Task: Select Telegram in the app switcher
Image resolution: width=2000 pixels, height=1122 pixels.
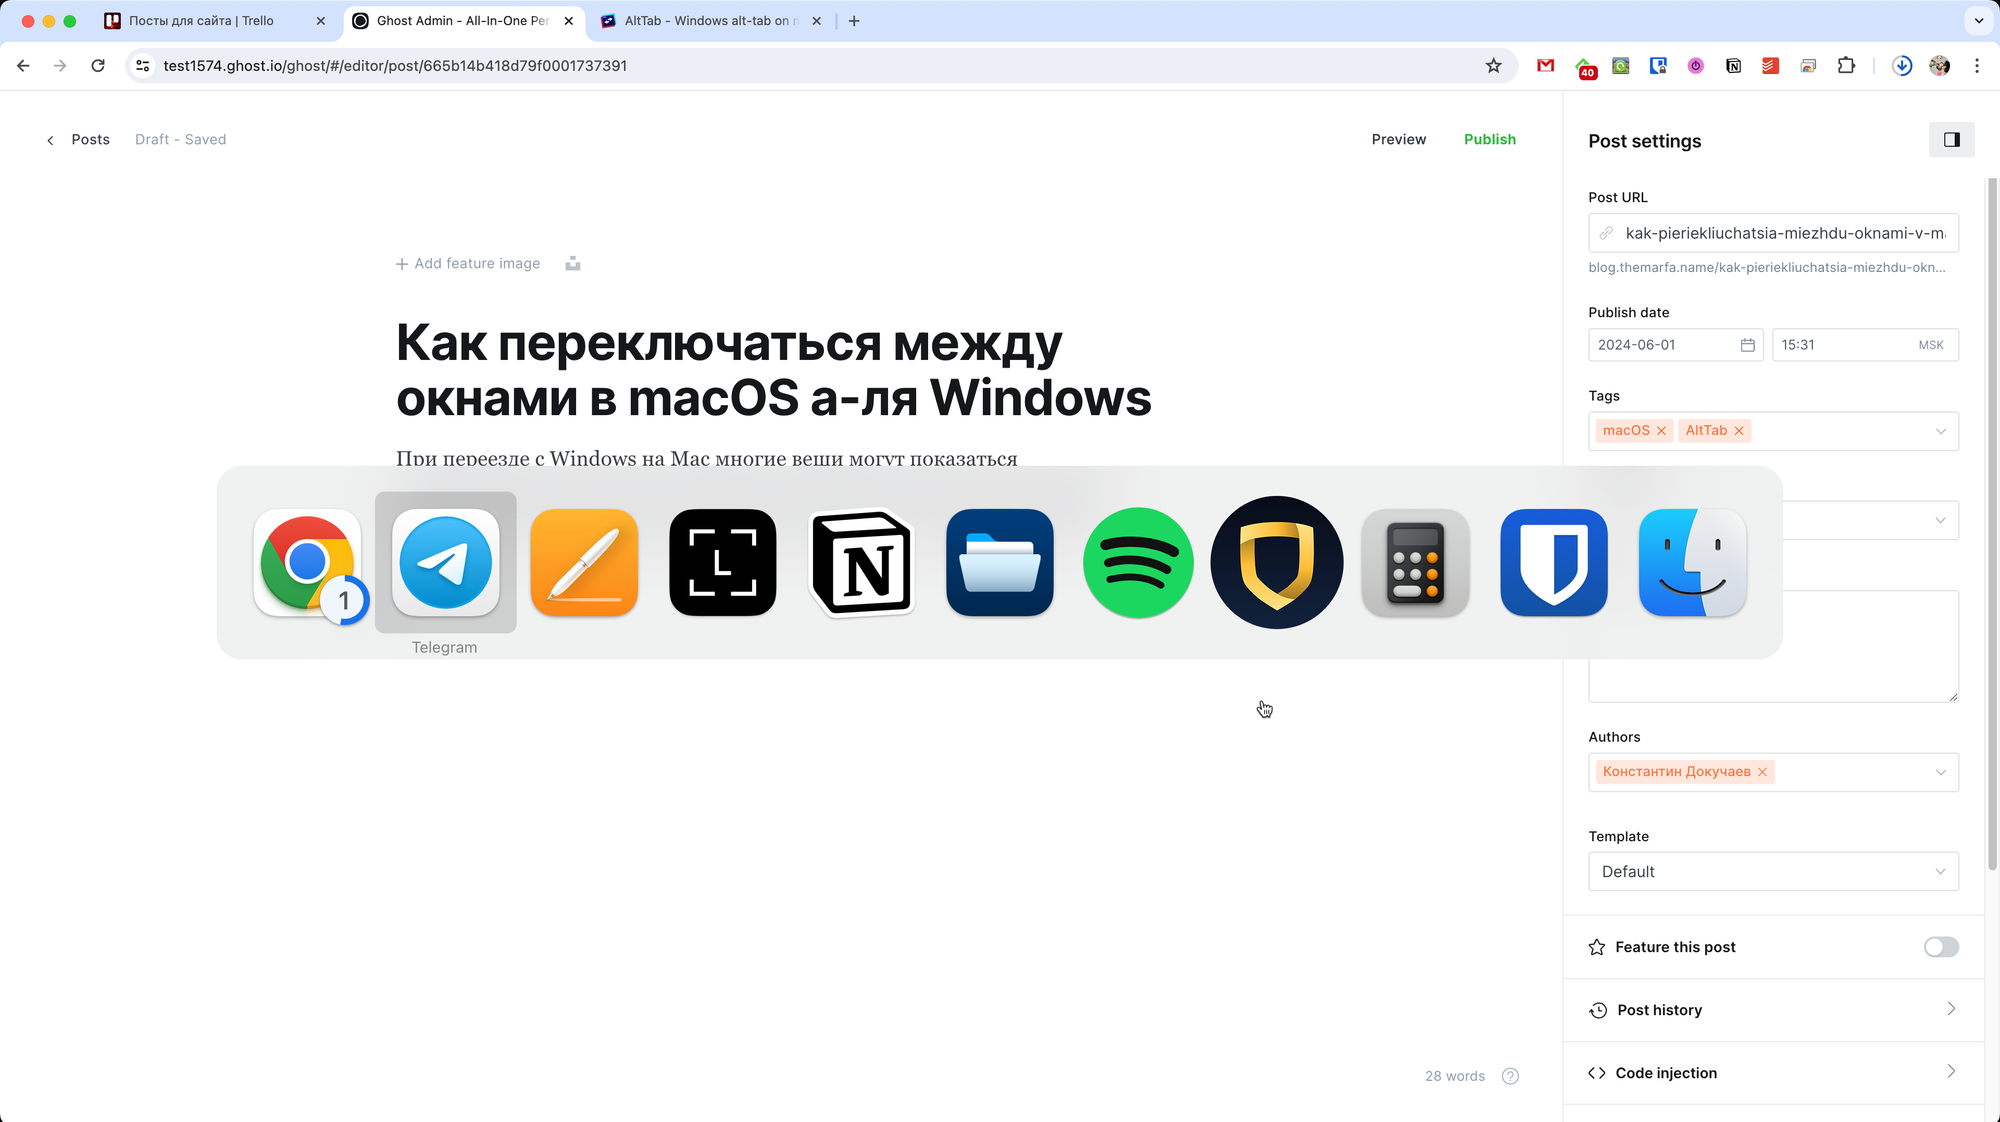Action: pos(445,562)
